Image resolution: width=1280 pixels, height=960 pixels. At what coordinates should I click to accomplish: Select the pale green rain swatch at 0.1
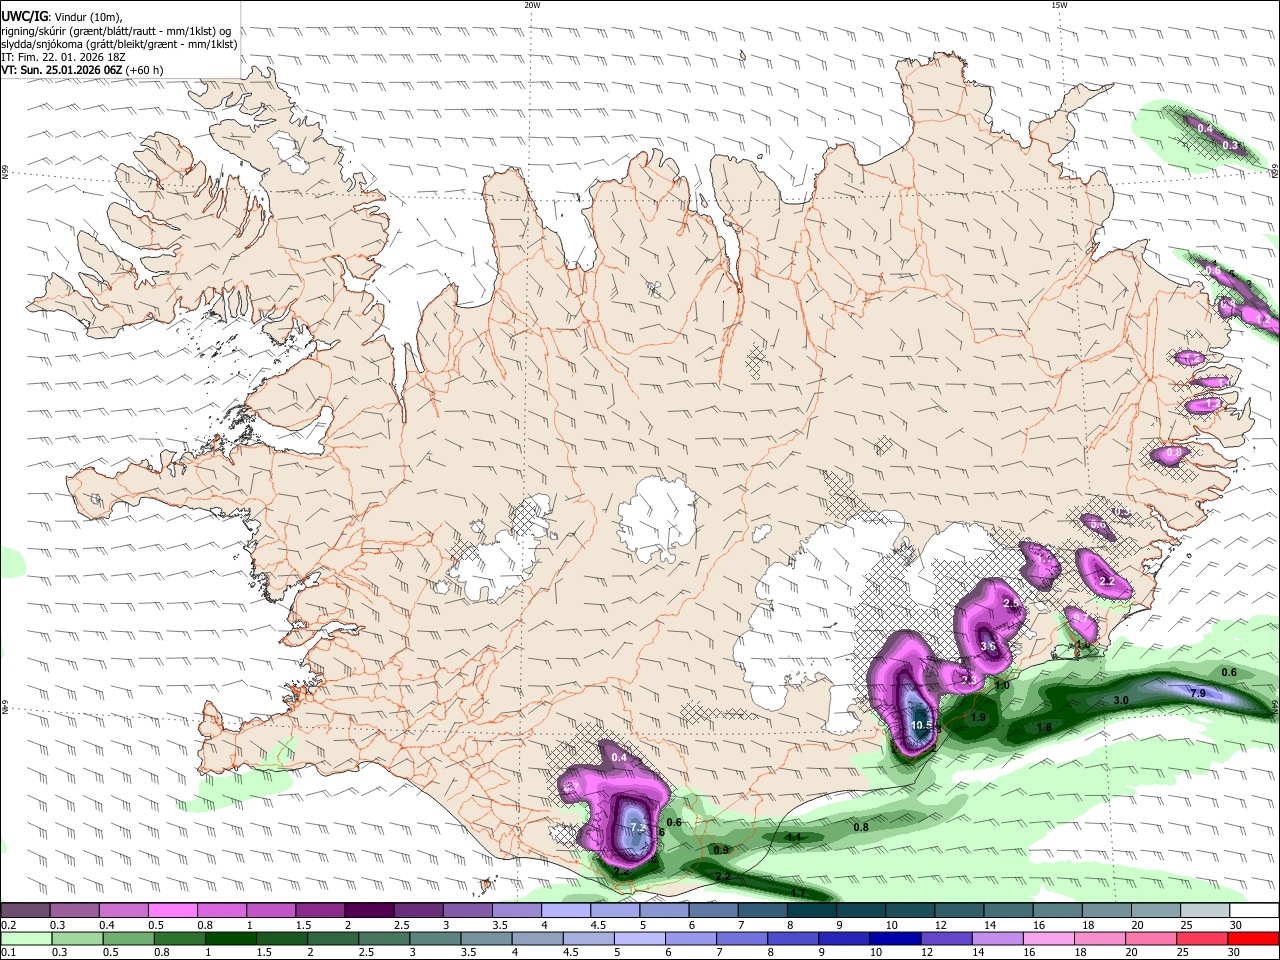(26, 939)
